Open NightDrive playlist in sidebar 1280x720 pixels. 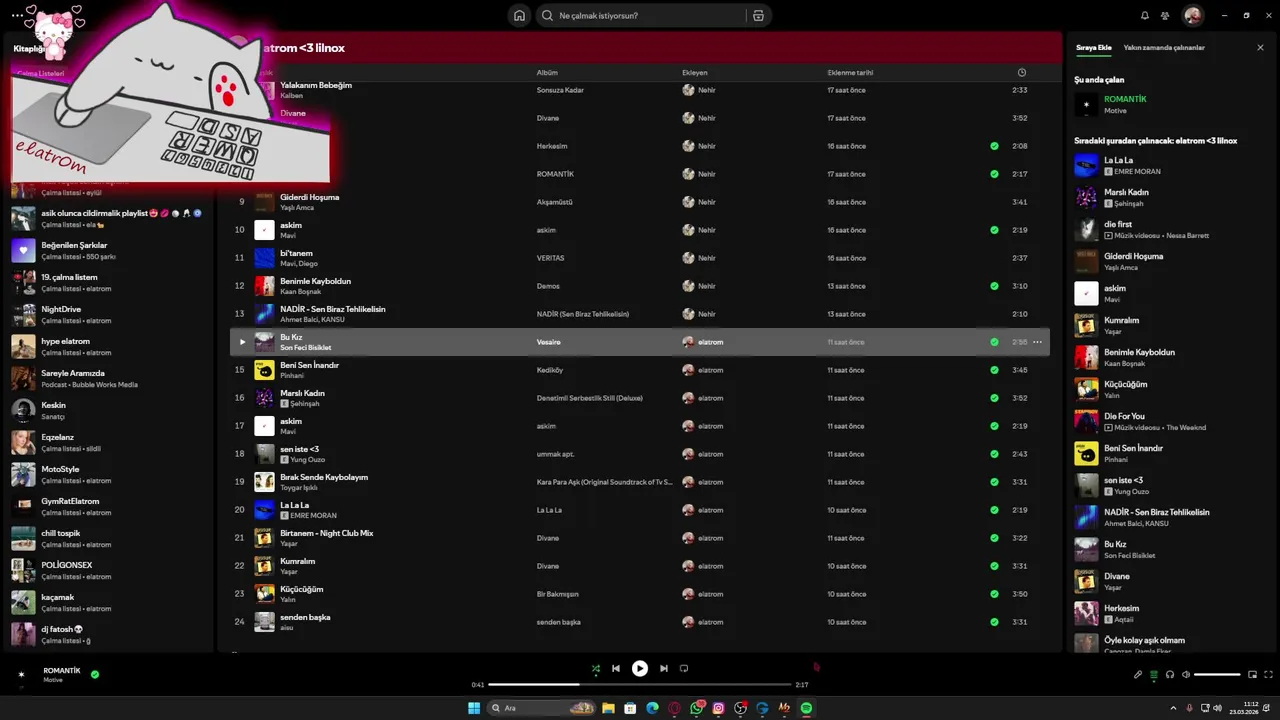tap(110, 314)
